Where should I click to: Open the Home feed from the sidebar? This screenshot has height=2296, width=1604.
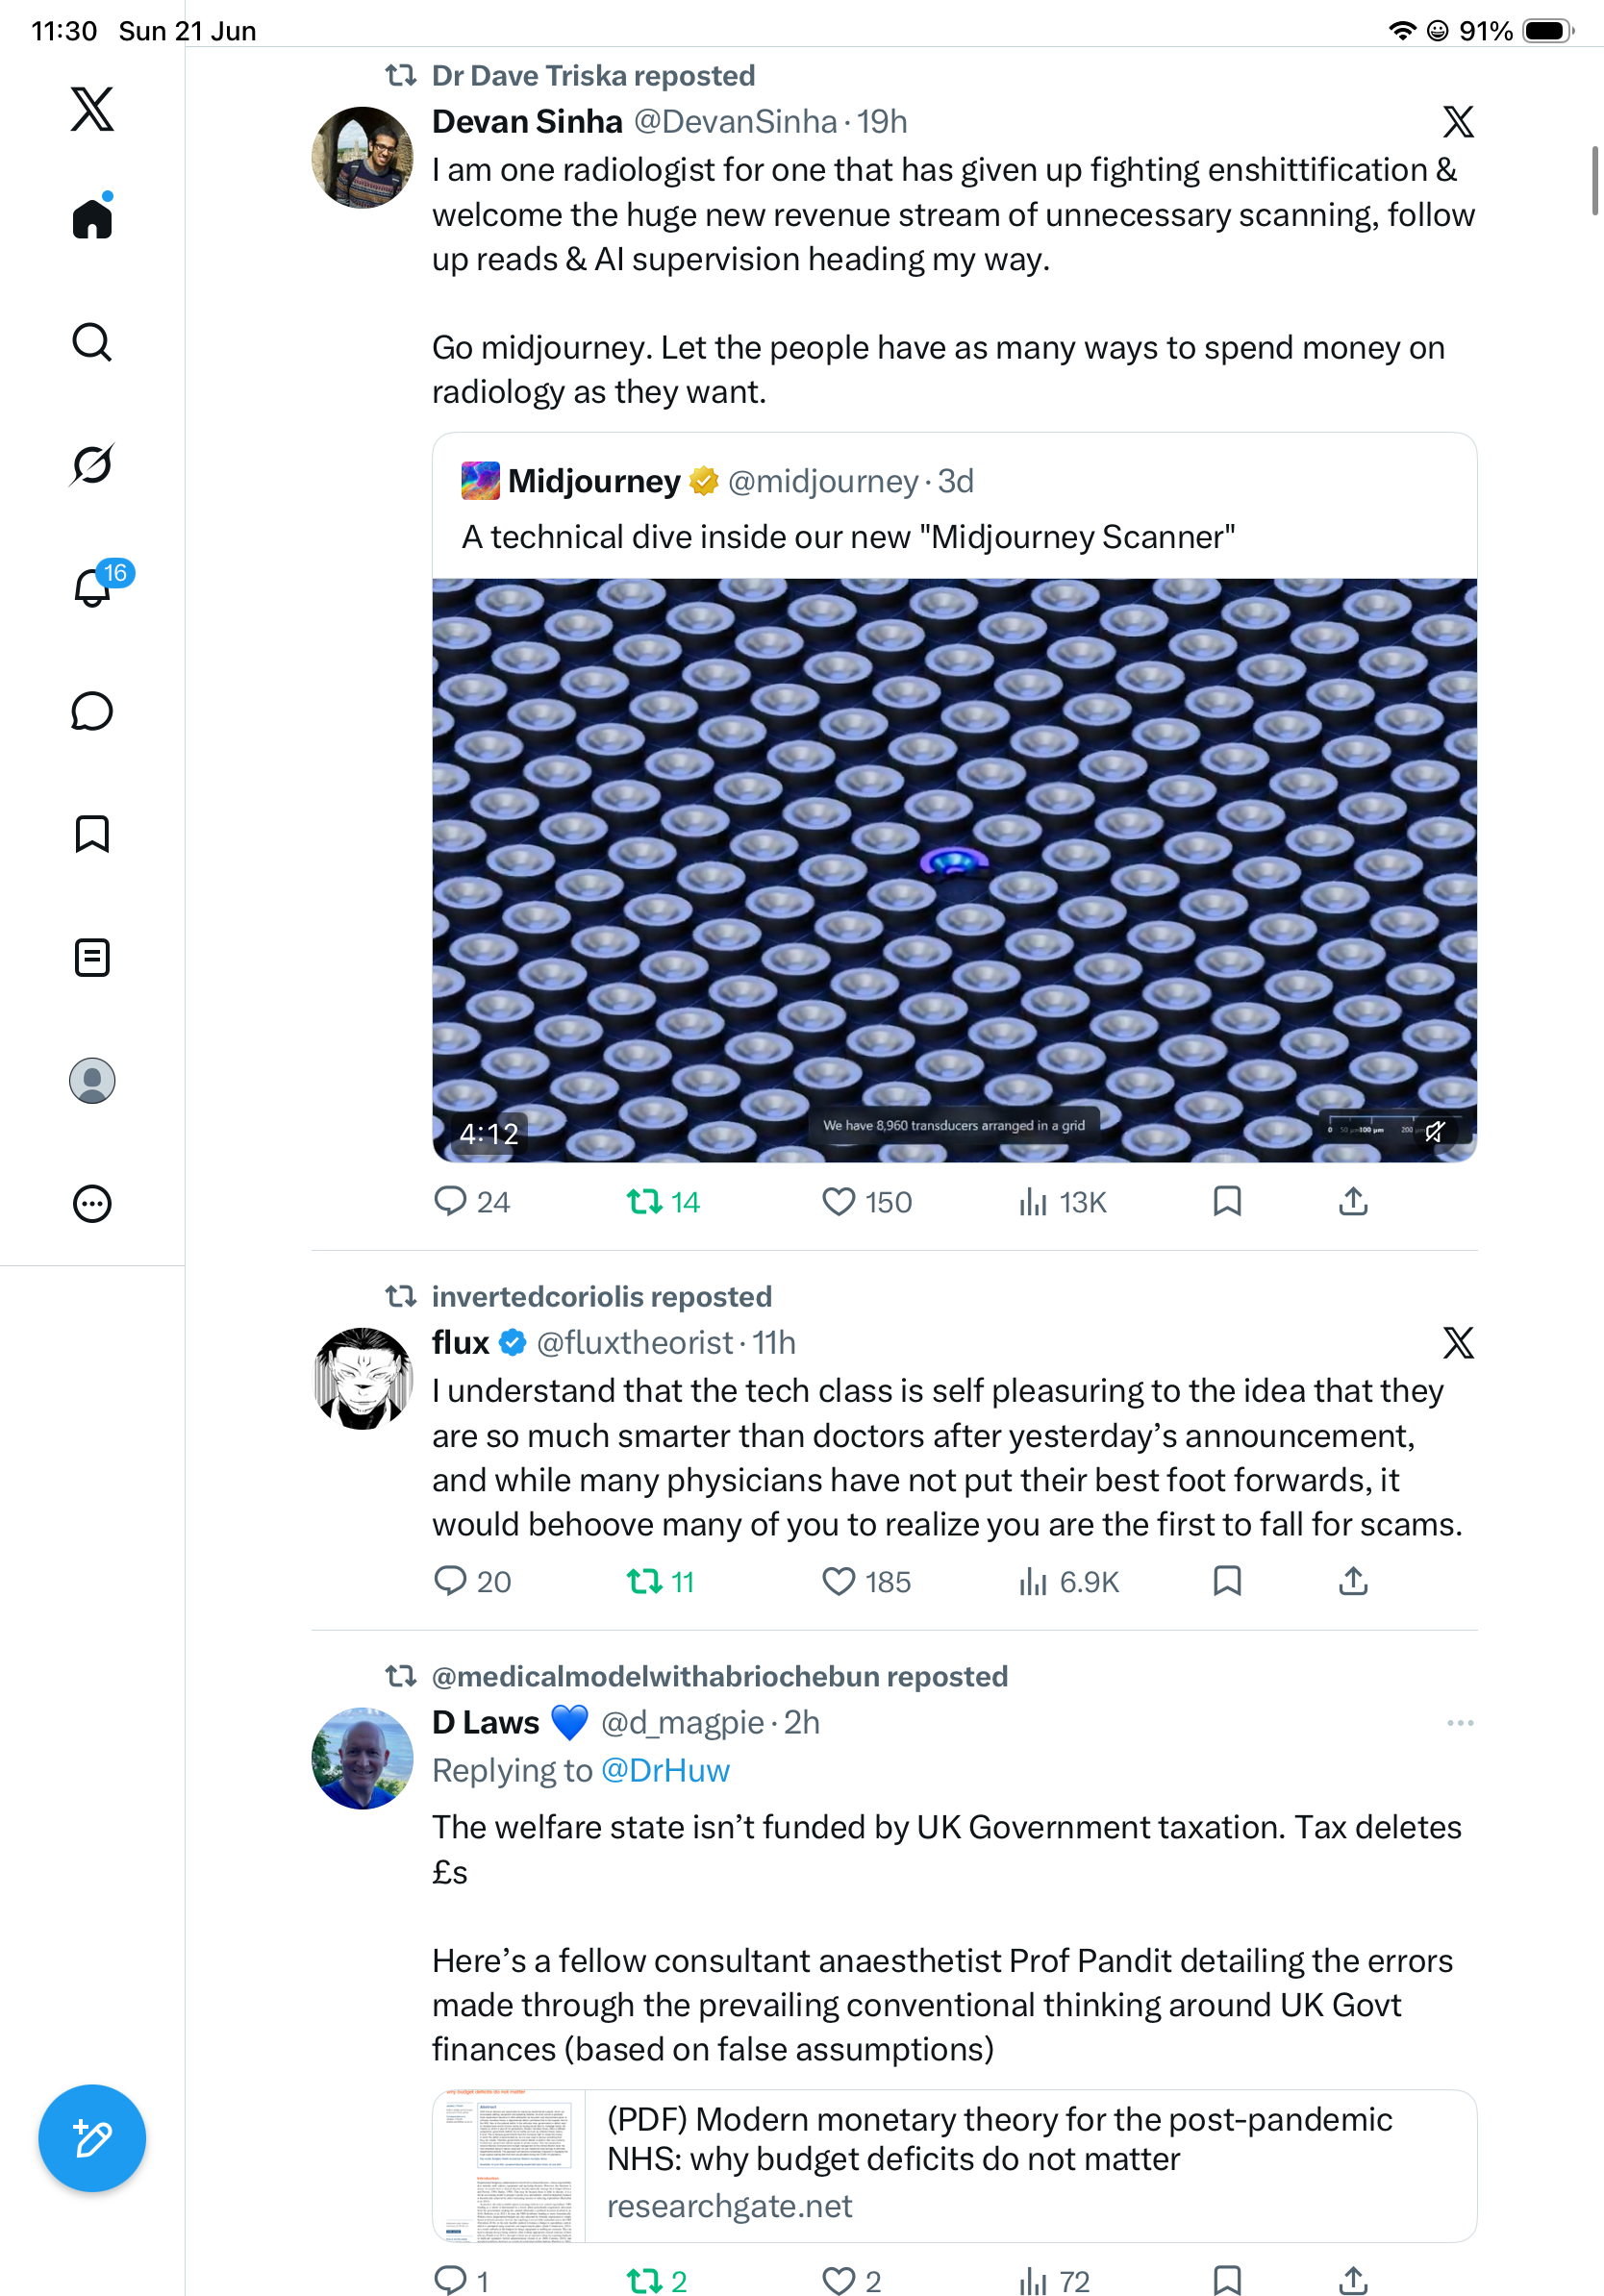tap(92, 217)
